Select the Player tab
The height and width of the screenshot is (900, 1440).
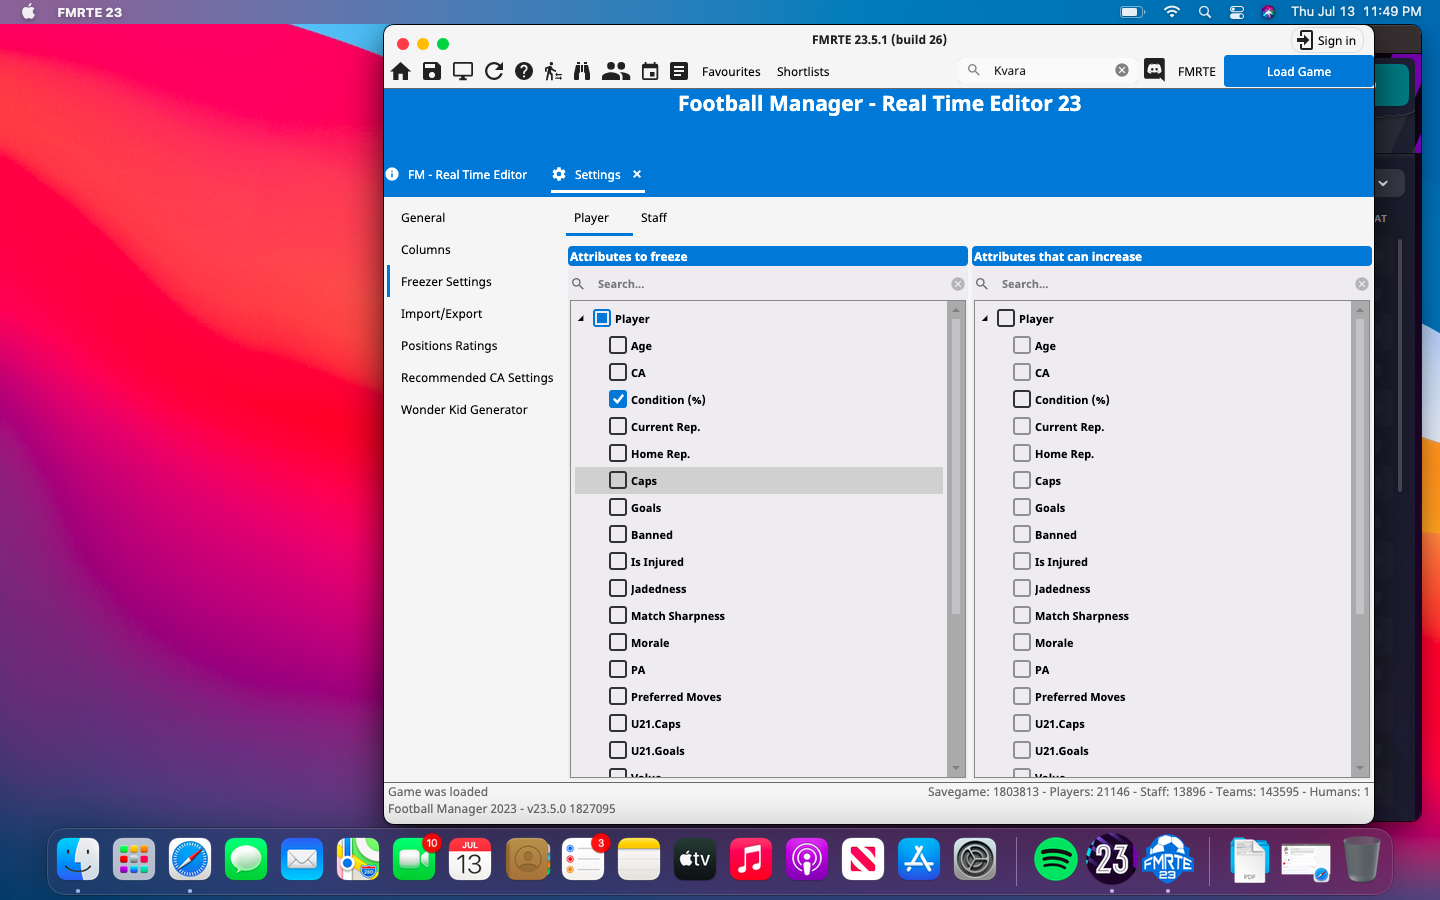coord(591,218)
